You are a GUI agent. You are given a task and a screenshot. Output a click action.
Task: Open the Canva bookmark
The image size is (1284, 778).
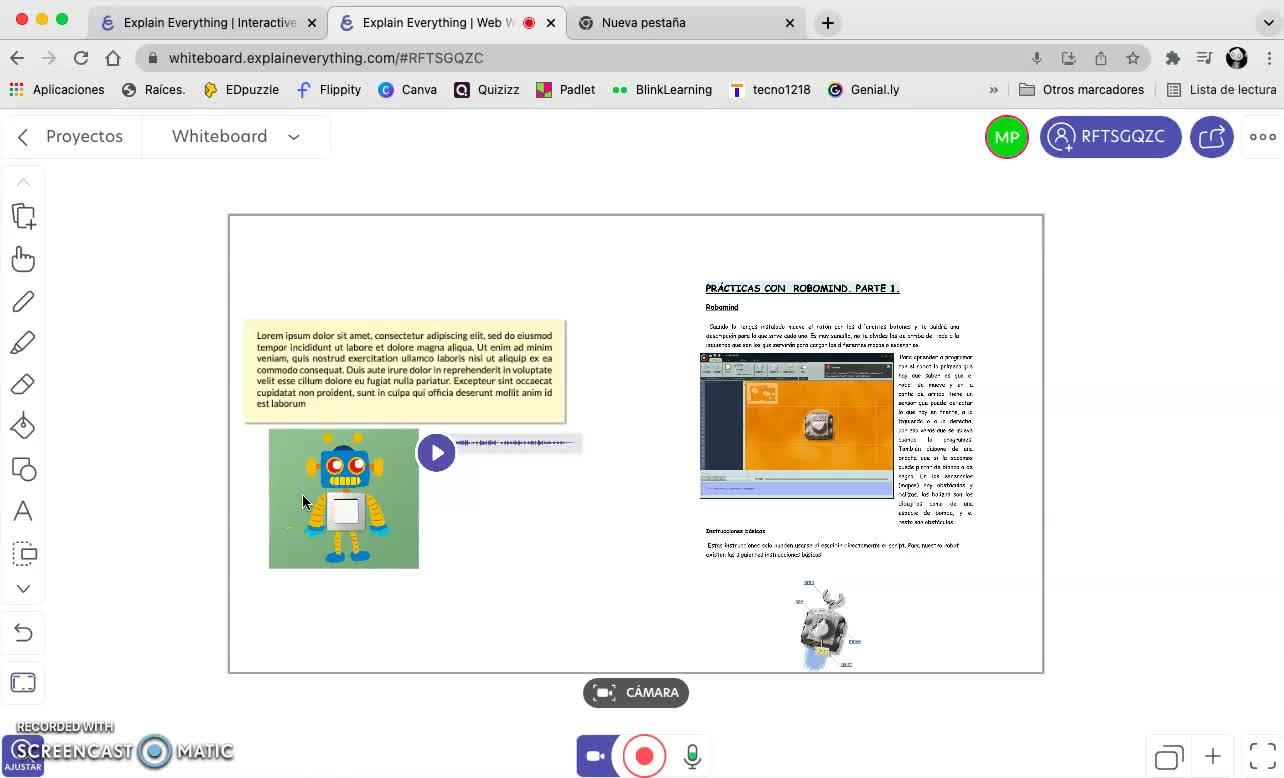[407, 89]
